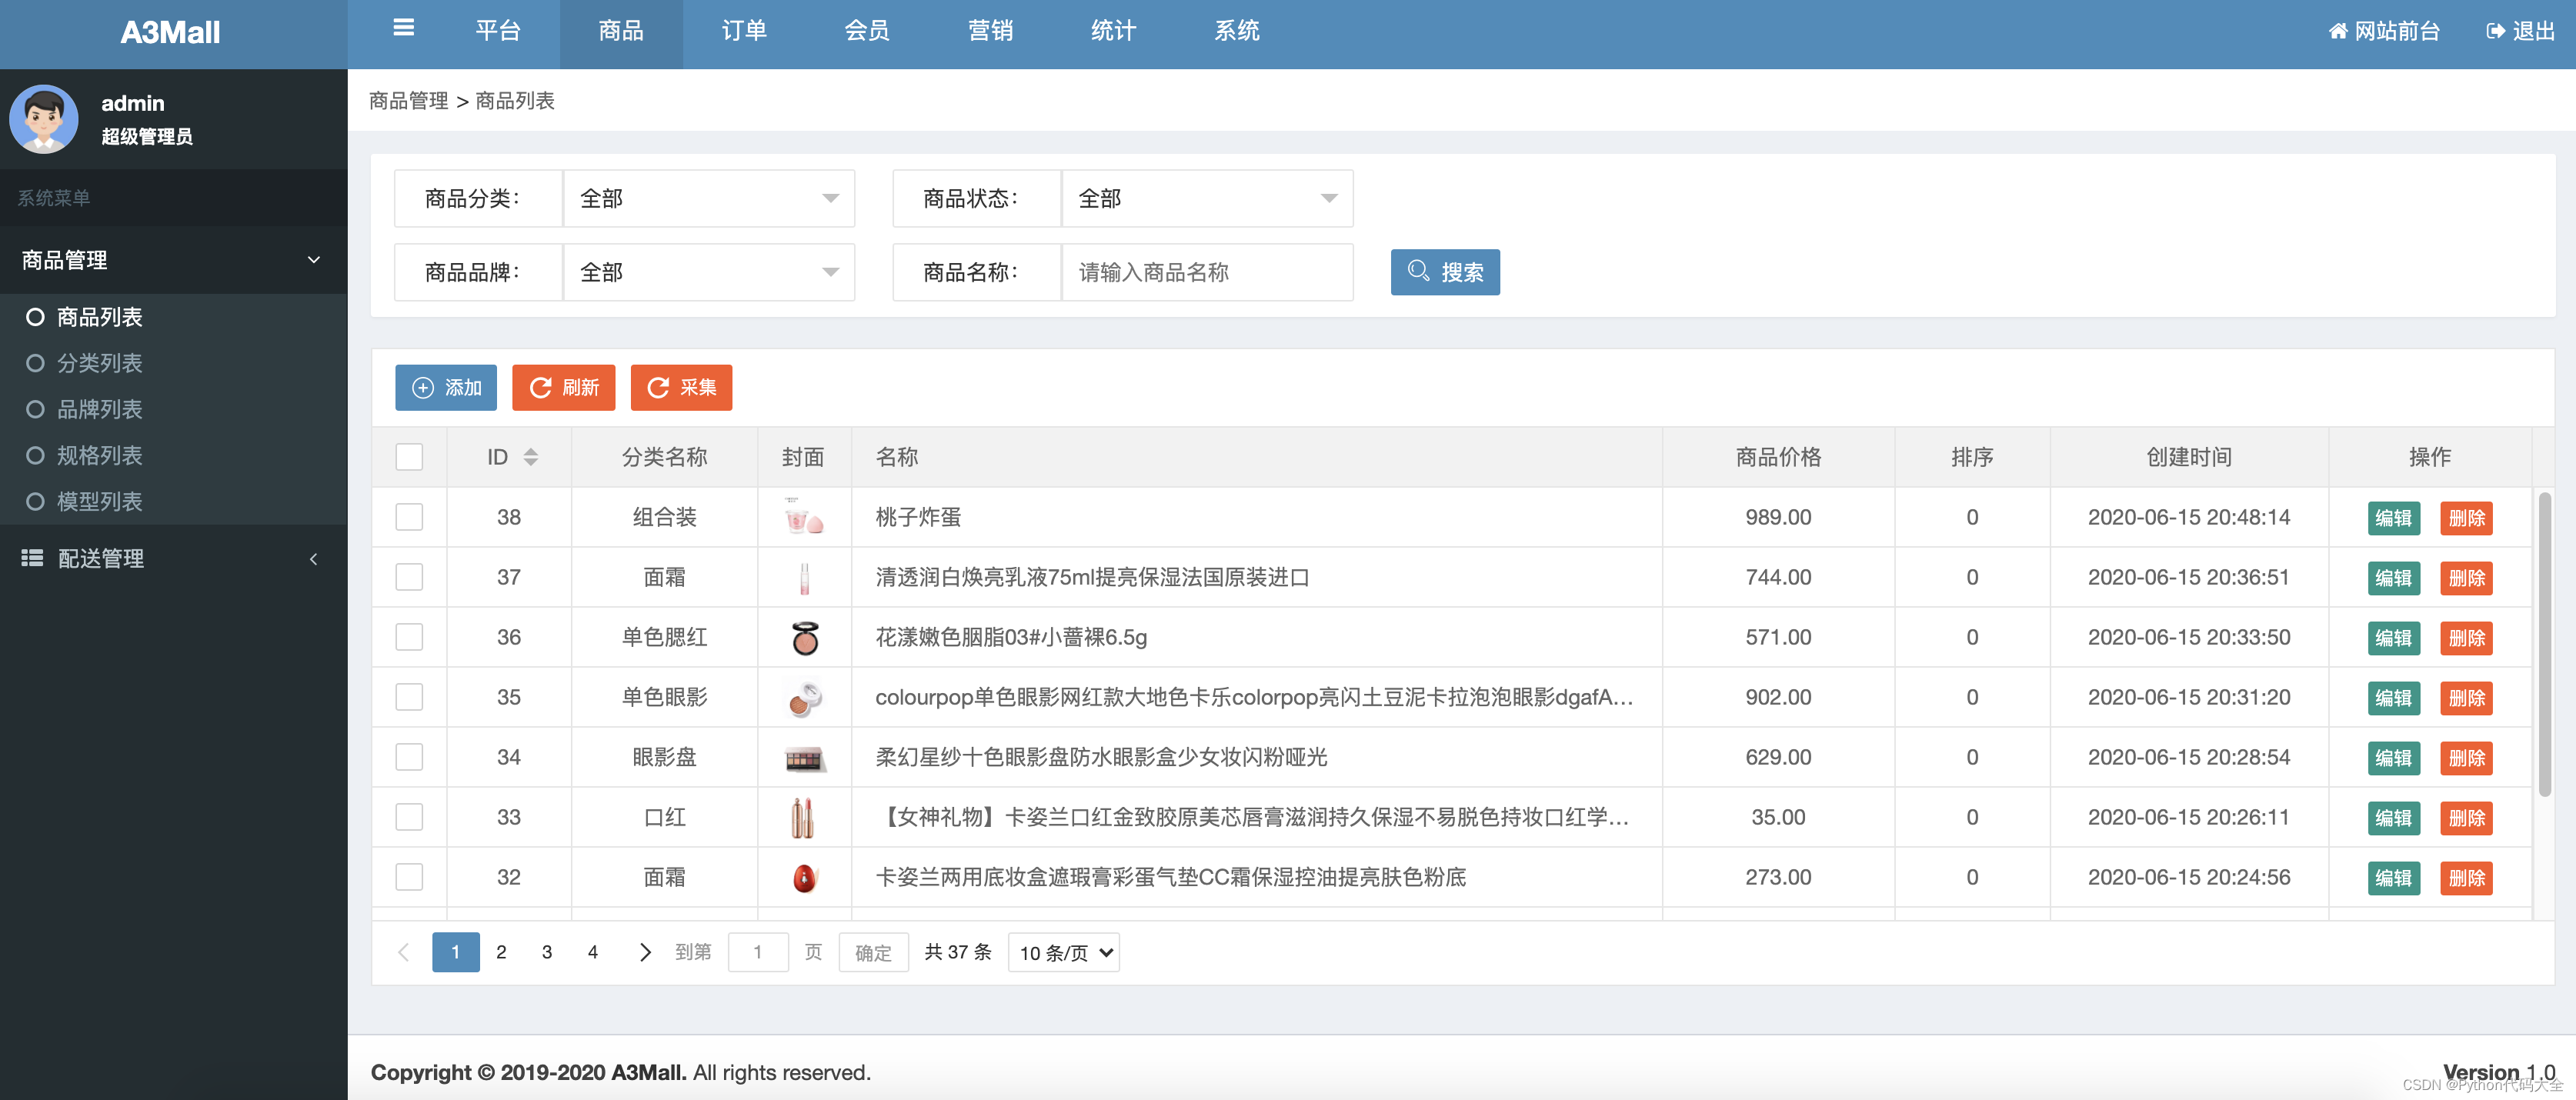This screenshot has width=2576, height=1100.
Task: Click the page number input field
Action: click(758, 952)
